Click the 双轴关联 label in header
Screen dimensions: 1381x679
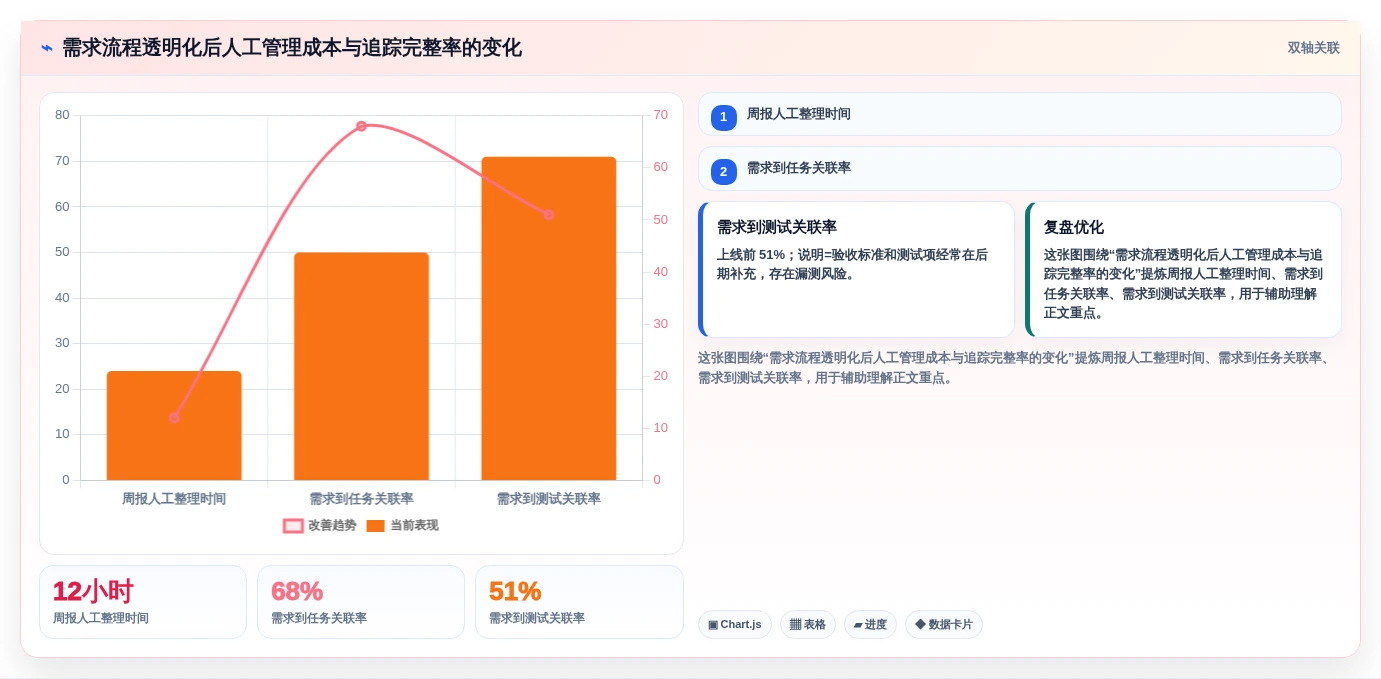[1313, 48]
